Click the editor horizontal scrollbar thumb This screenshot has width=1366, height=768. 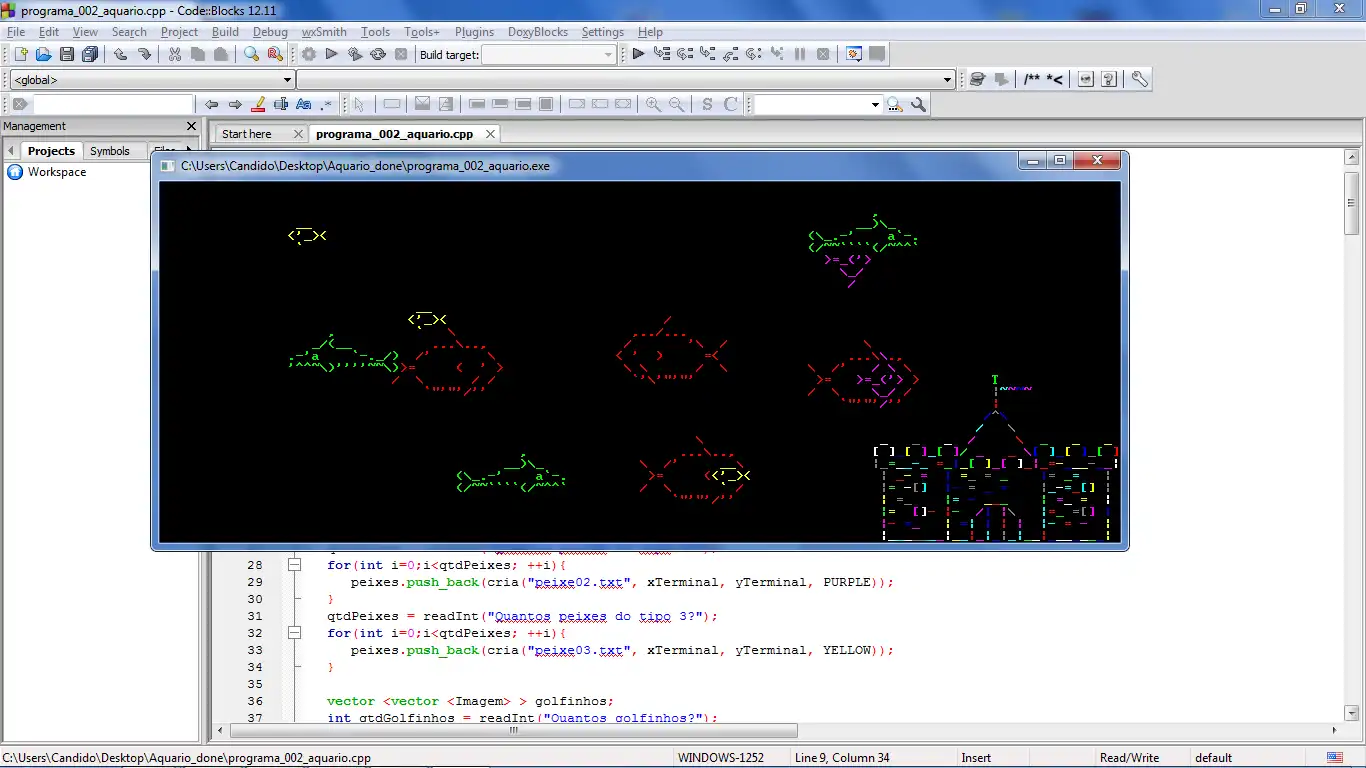tap(514, 730)
